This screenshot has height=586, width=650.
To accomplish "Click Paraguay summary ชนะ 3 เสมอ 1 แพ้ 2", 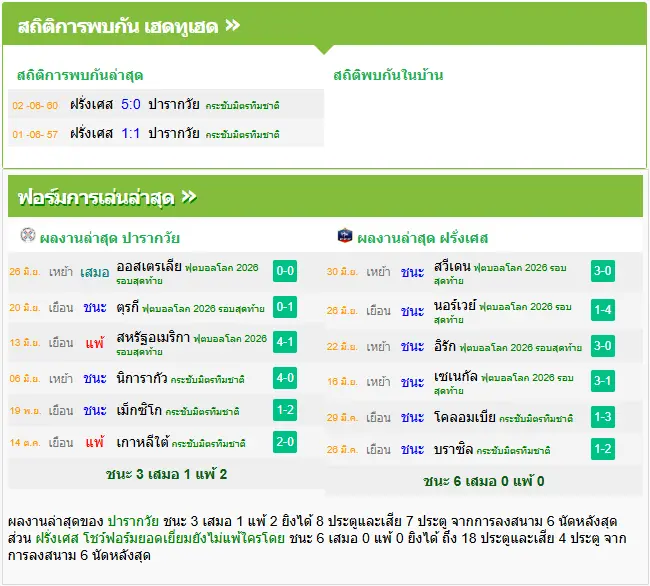I will (166, 474).
